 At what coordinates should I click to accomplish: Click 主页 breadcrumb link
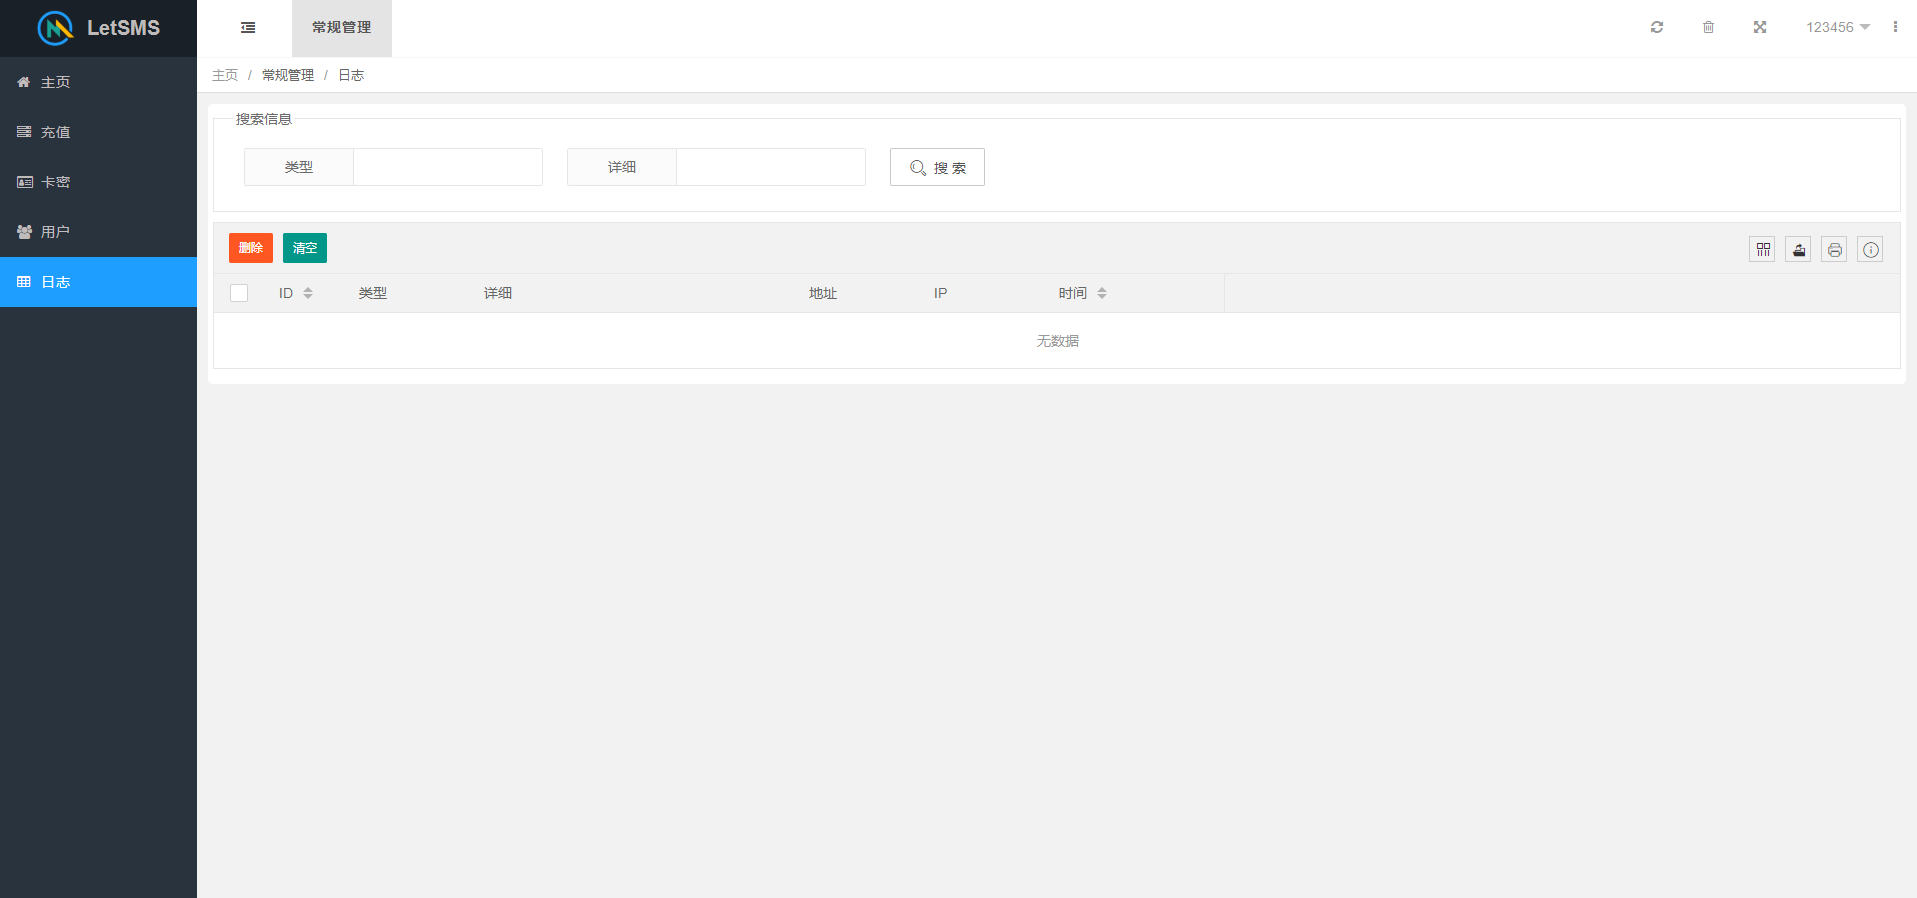(x=225, y=75)
